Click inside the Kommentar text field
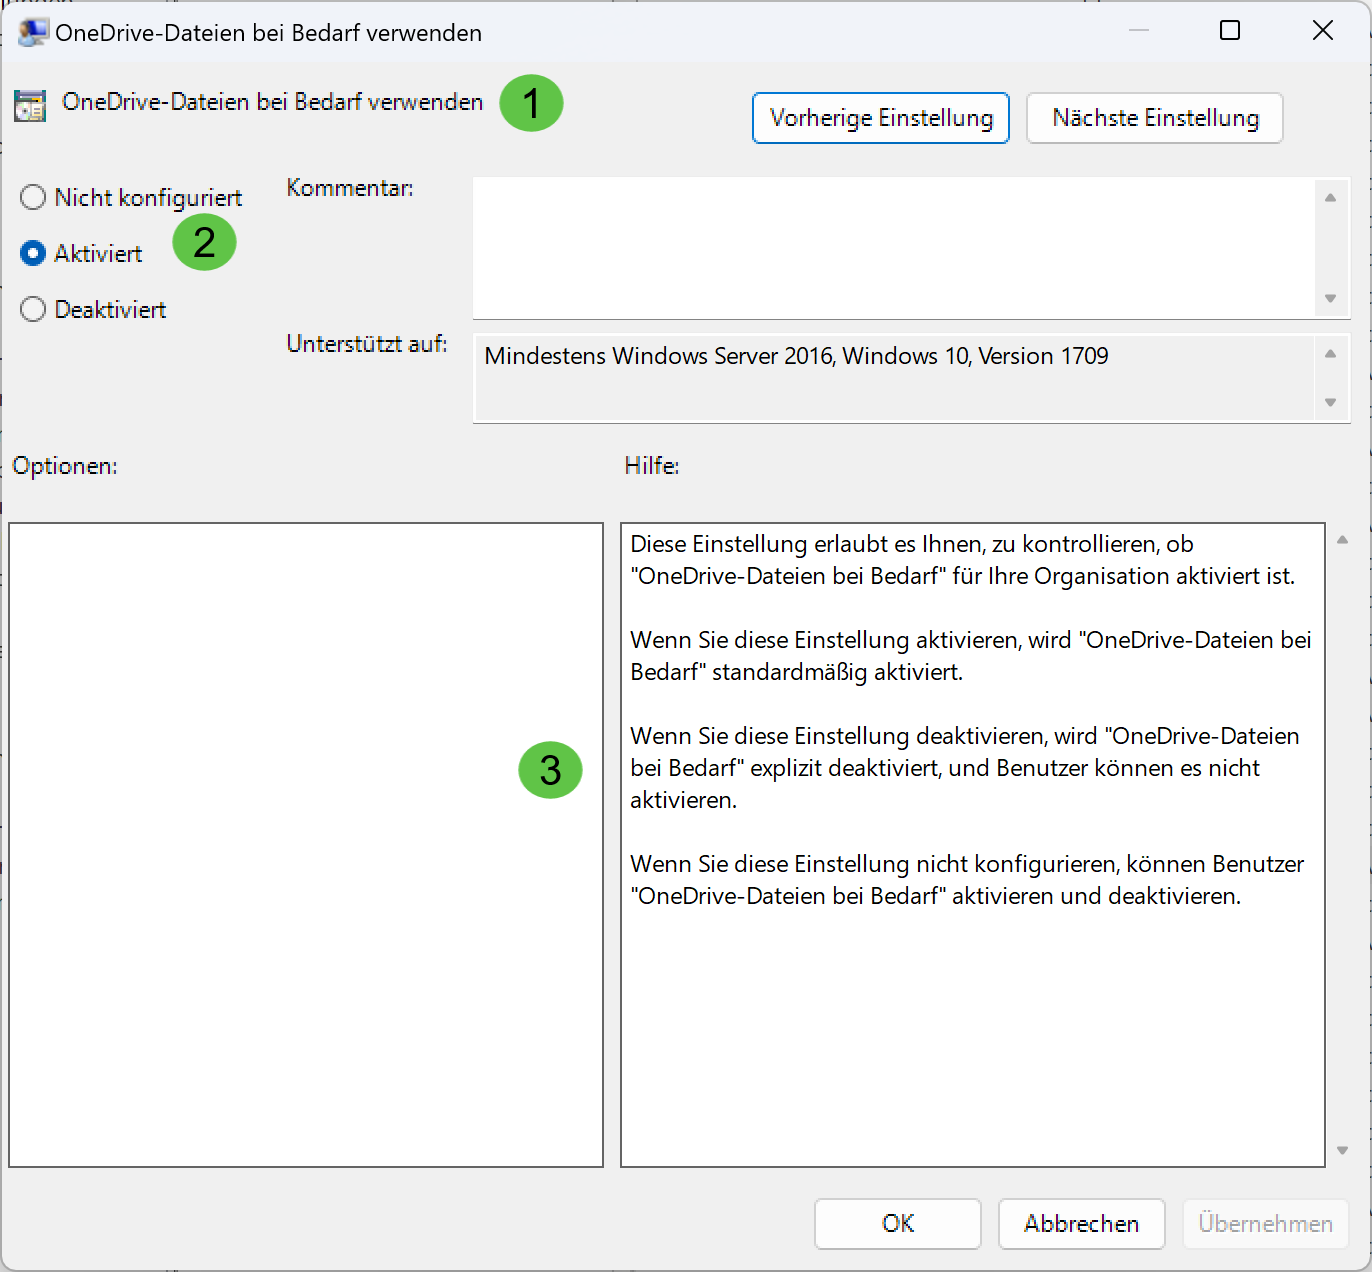 tap(895, 248)
